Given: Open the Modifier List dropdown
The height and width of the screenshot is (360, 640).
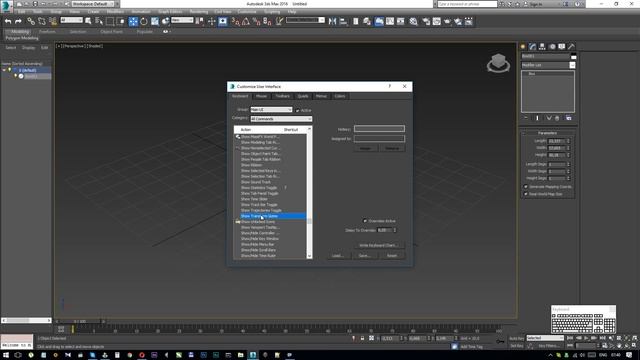Looking at the screenshot, I should (x=548, y=65).
